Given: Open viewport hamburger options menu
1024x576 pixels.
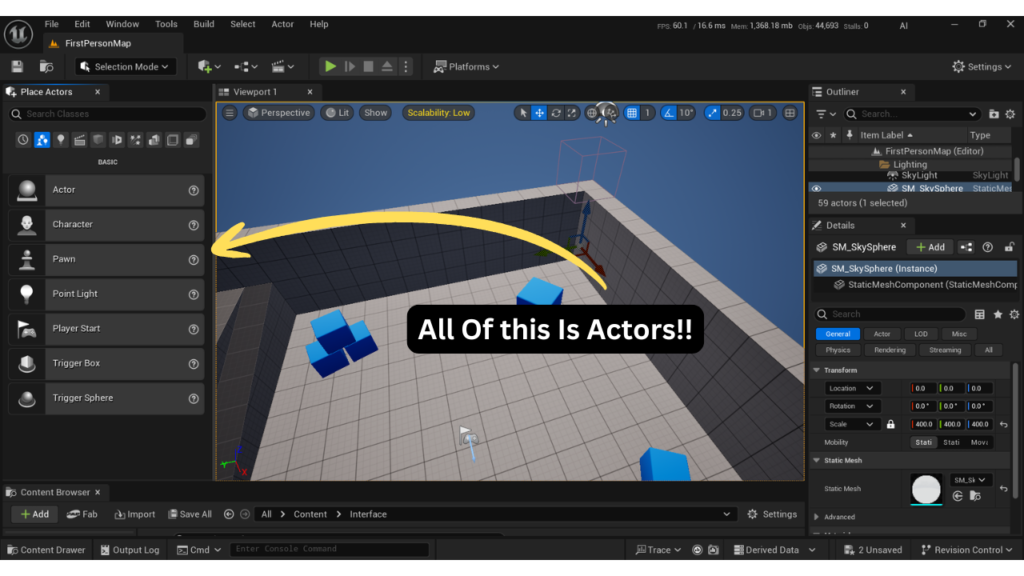Looking at the screenshot, I should 229,113.
